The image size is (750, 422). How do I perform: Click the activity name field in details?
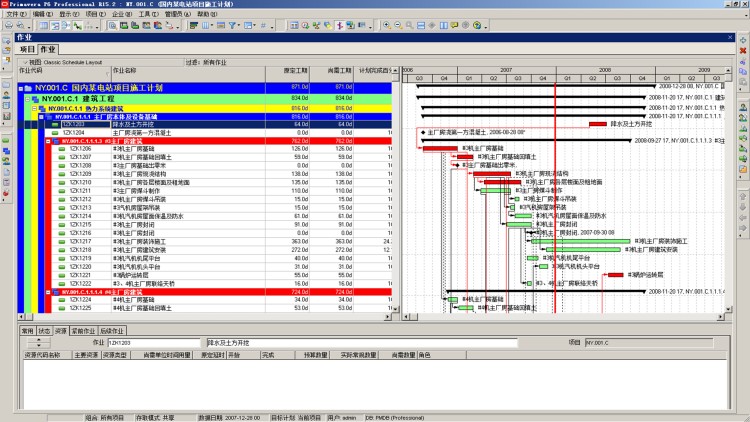pos(362,343)
